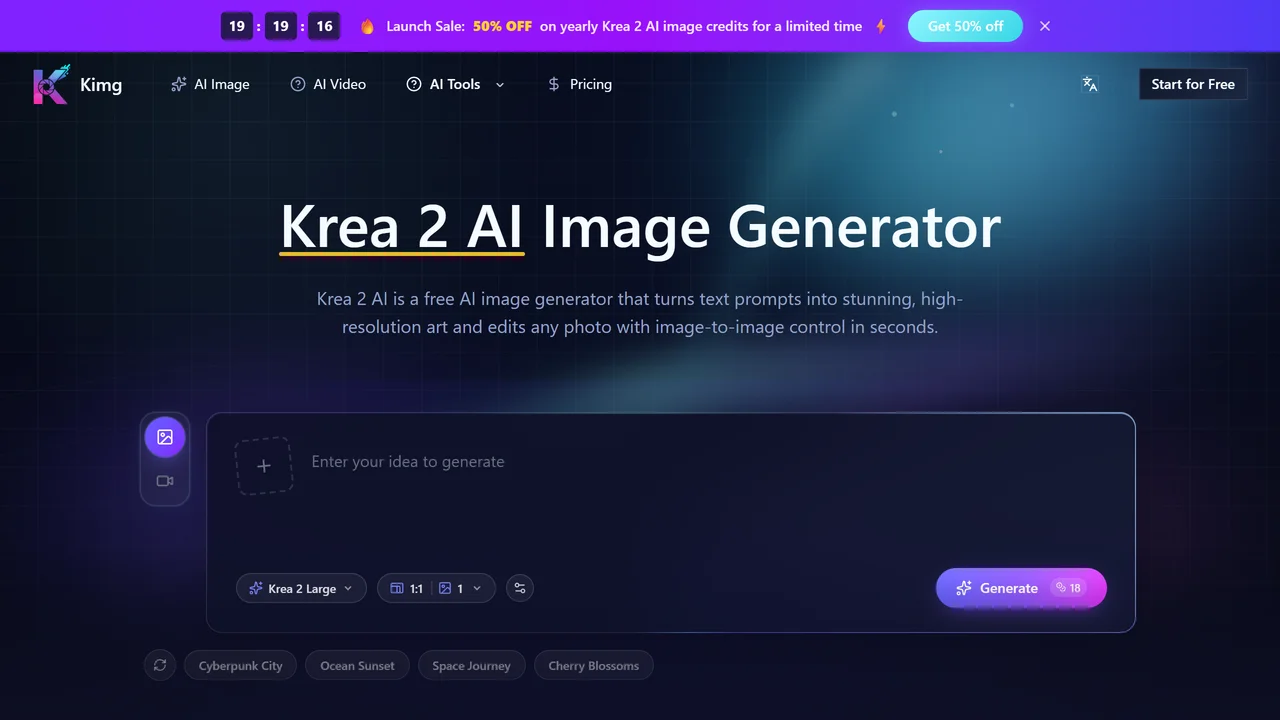Viewport: 1280px width, 720px height.
Task: Click Get 50% off button
Action: [965, 26]
